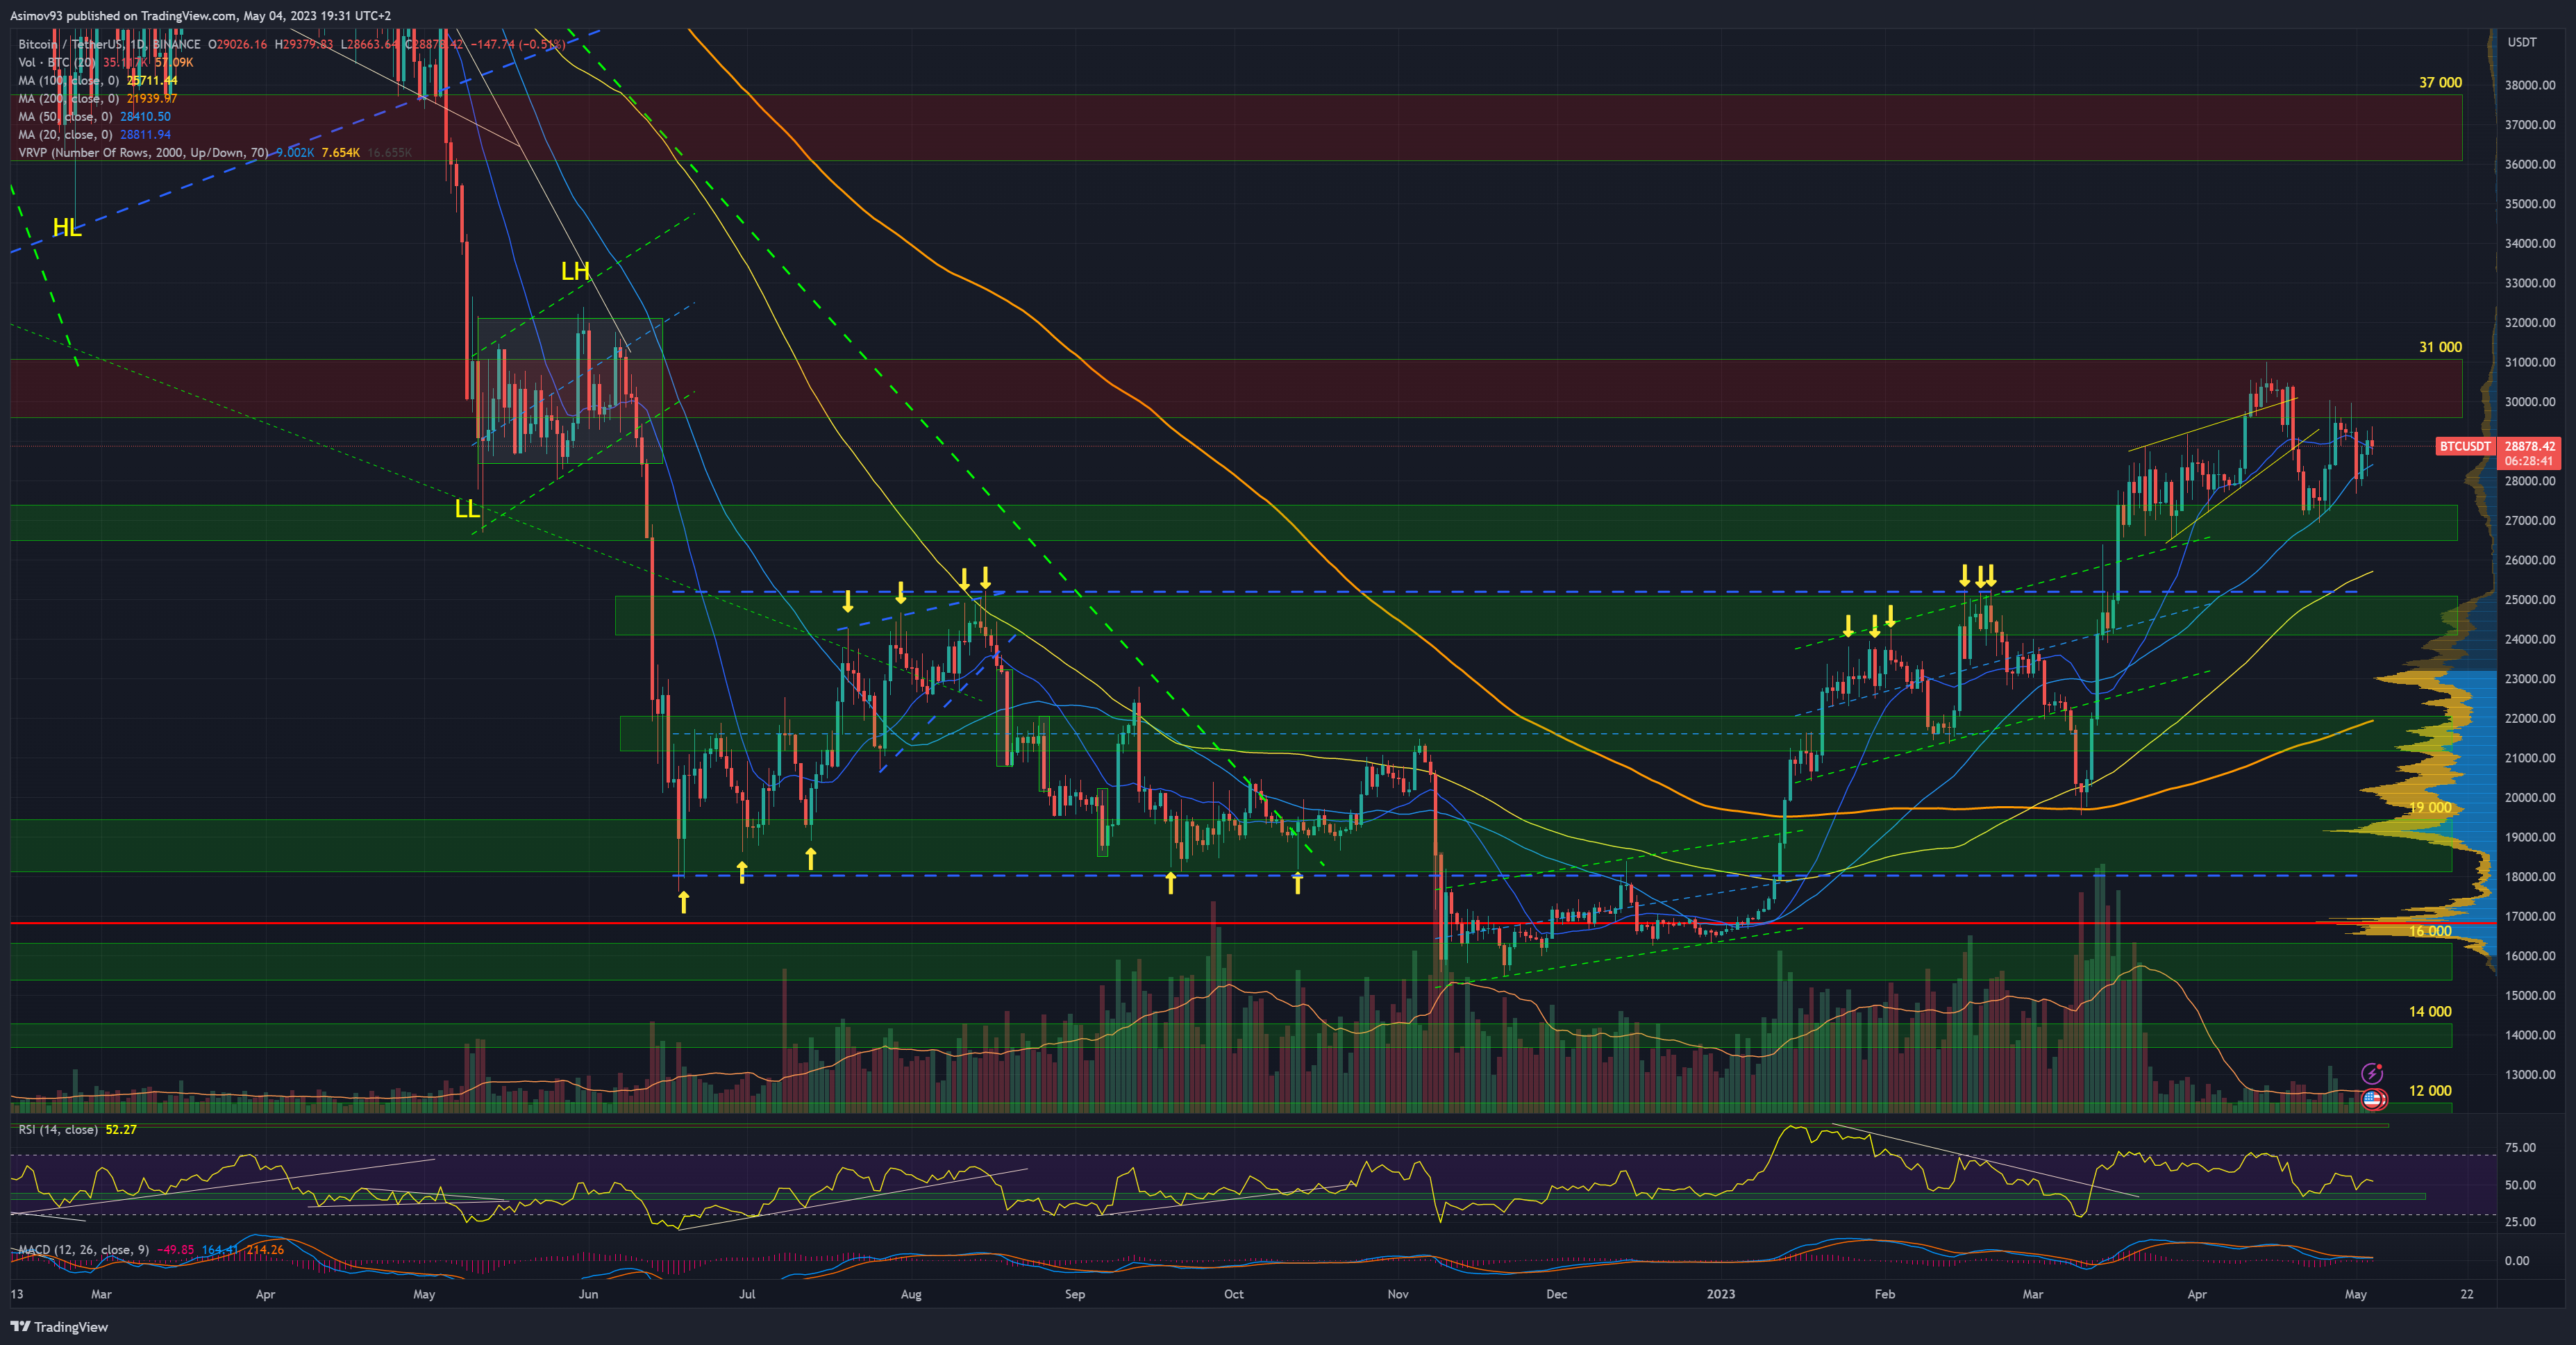Click the USDT currency label on the price axis
Viewport: 2576px width, 1345px height.
coord(2521,42)
